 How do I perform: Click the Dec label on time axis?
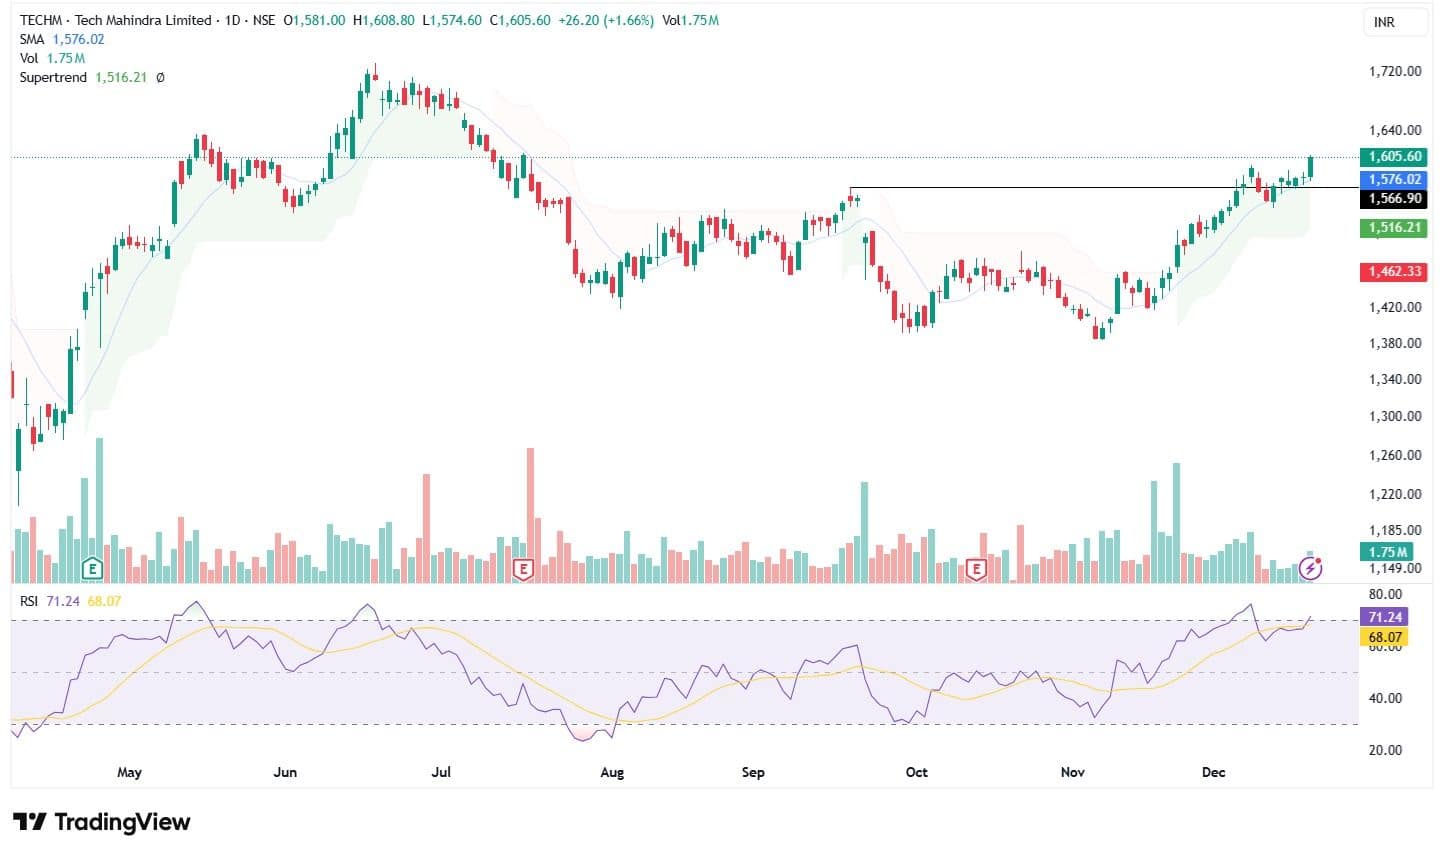coord(1213,772)
